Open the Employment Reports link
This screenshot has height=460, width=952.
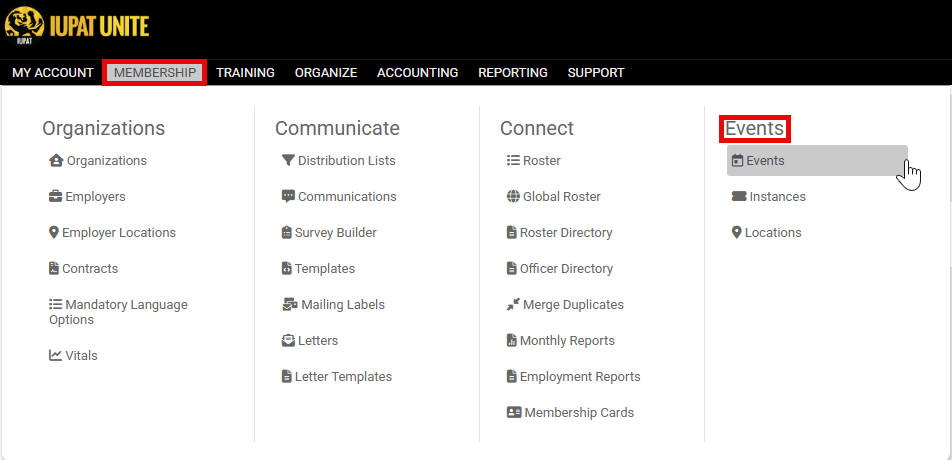580,376
